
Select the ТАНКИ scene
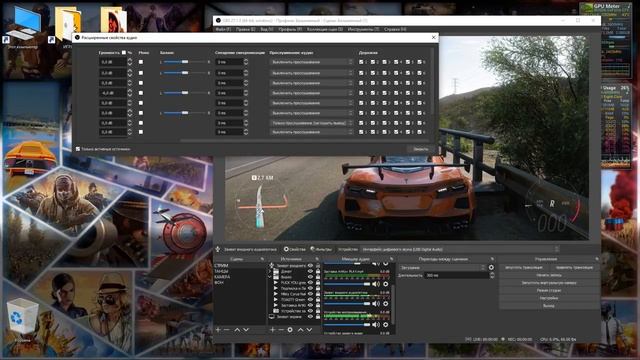pos(222,271)
